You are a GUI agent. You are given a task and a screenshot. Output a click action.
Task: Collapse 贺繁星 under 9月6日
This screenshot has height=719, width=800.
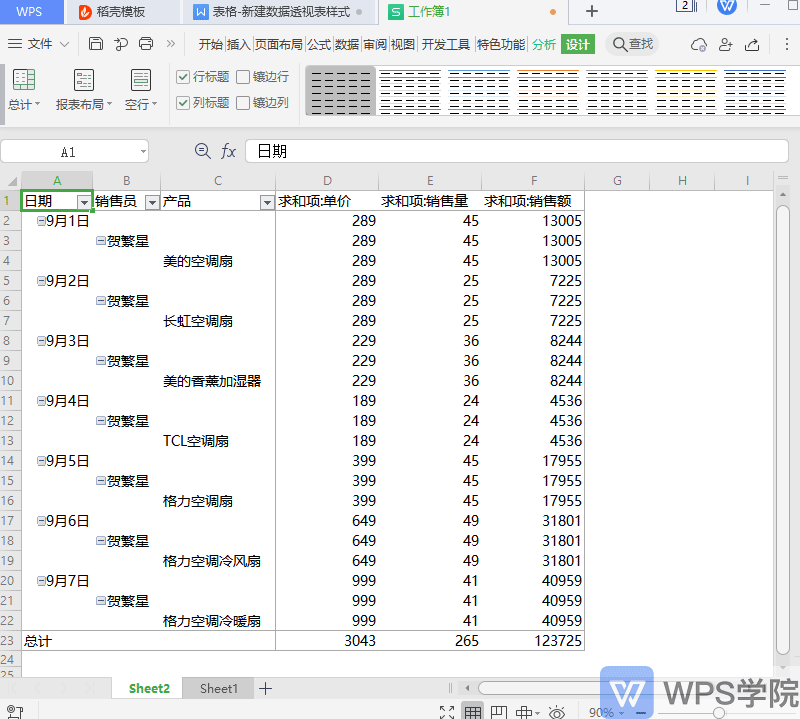pos(101,540)
